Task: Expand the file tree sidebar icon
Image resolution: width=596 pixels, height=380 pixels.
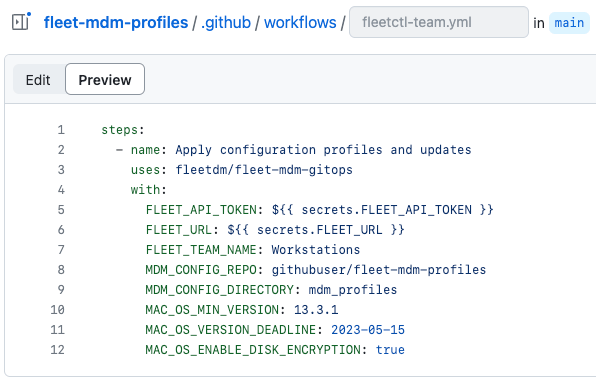Action: pos(21,22)
